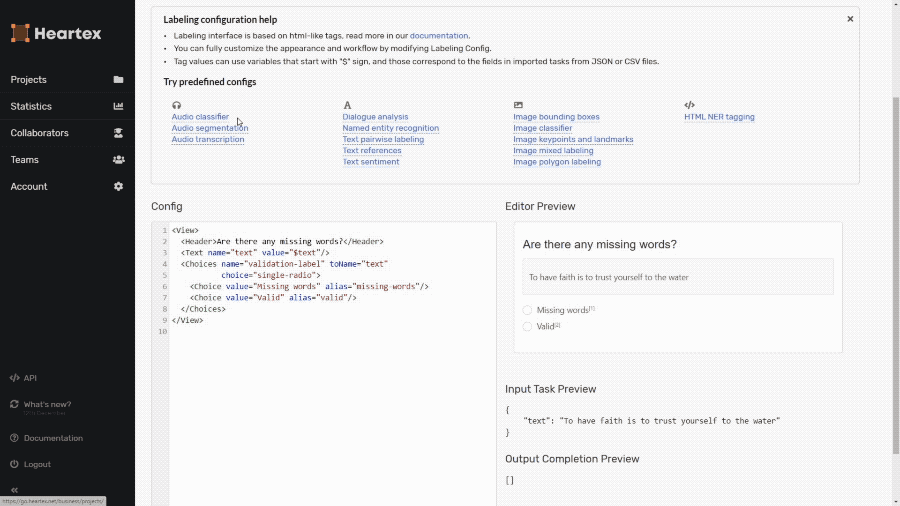Image resolution: width=900 pixels, height=506 pixels.
Task: Load the Named entity recognition config
Action: pyautogui.click(x=390, y=128)
